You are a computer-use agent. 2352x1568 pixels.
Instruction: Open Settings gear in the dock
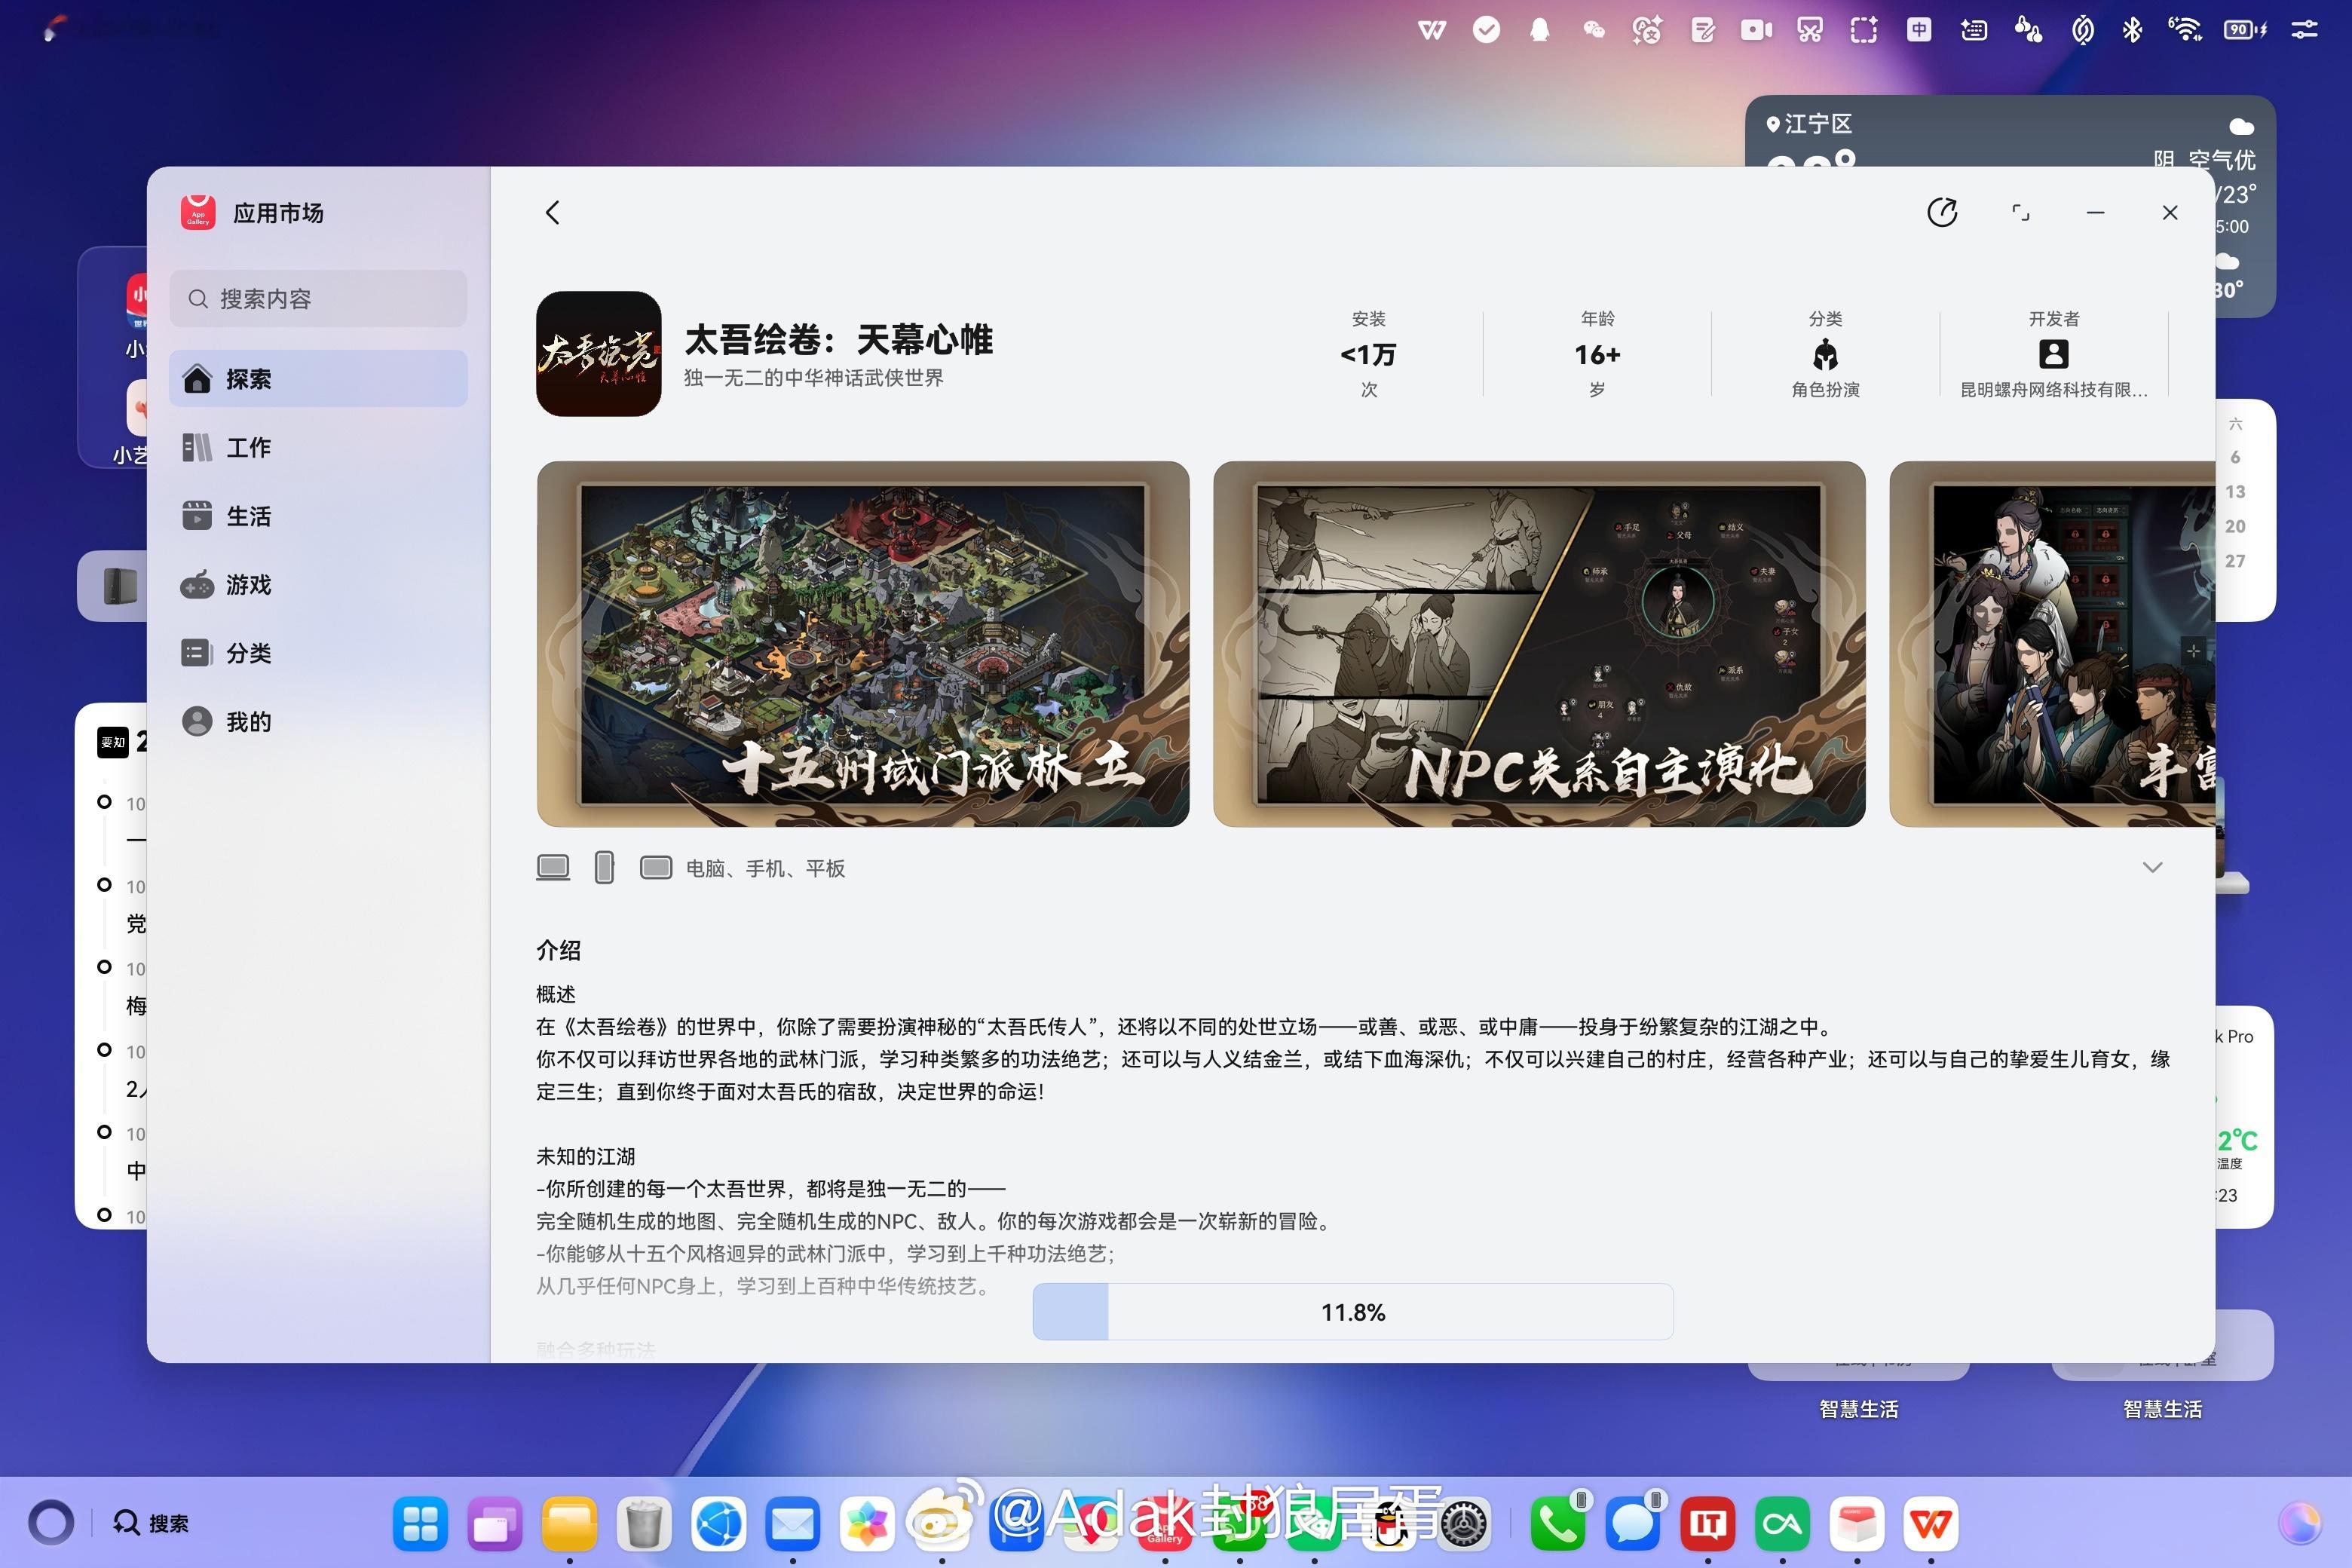click(x=1465, y=1523)
